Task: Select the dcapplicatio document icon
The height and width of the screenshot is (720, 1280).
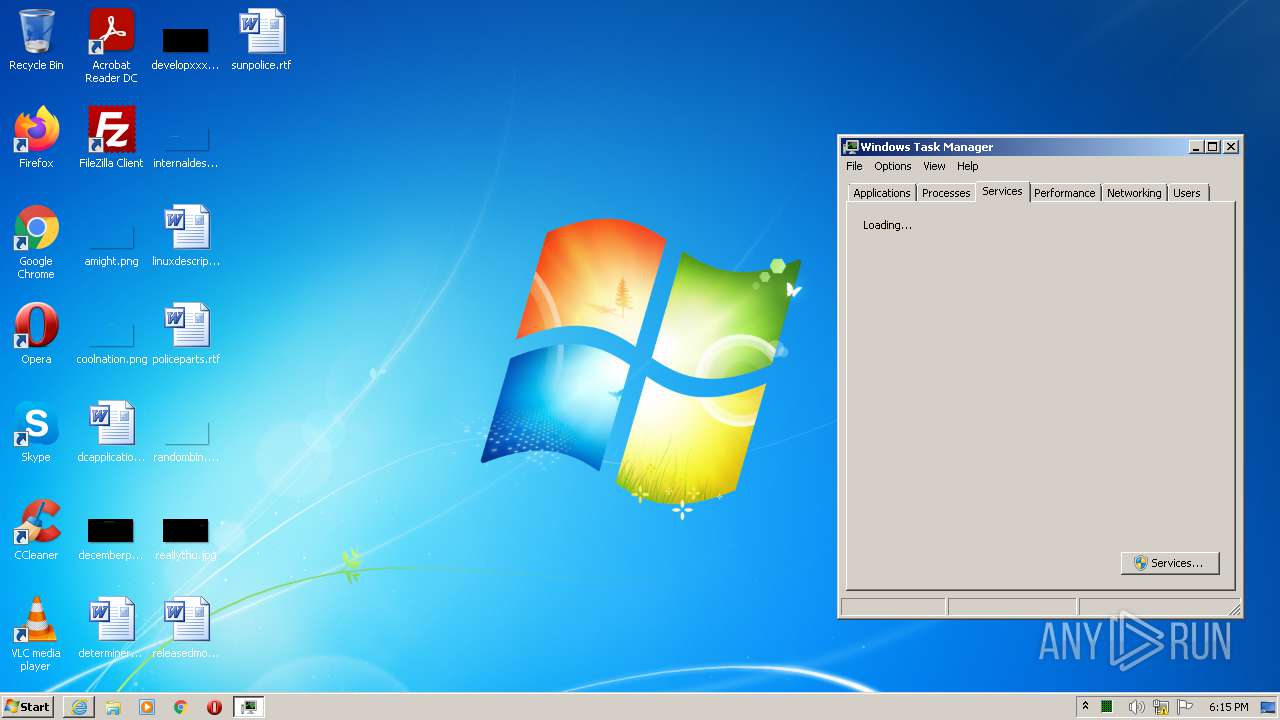Action: (111, 432)
